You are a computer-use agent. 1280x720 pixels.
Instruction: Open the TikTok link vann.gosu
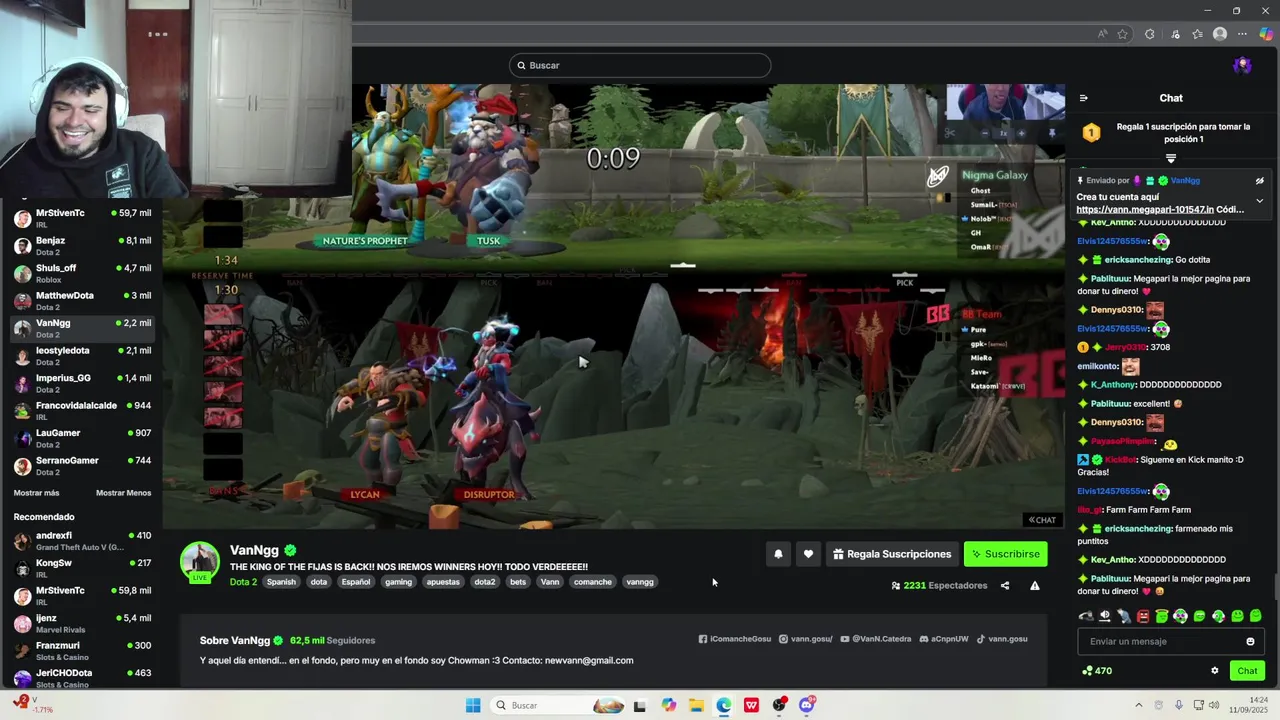[1002, 639]
